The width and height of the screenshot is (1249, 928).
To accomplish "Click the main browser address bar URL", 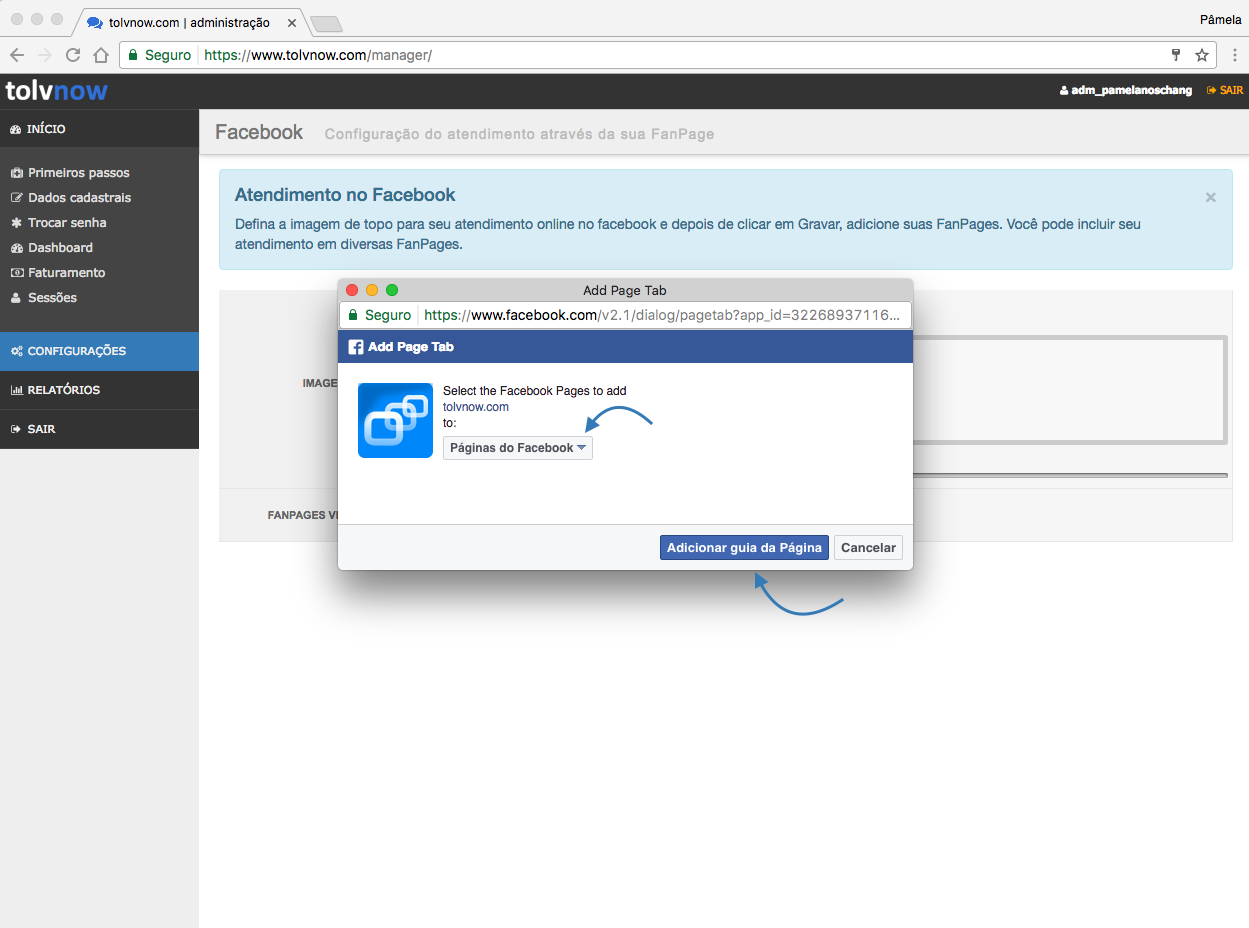I will [318, 55].
